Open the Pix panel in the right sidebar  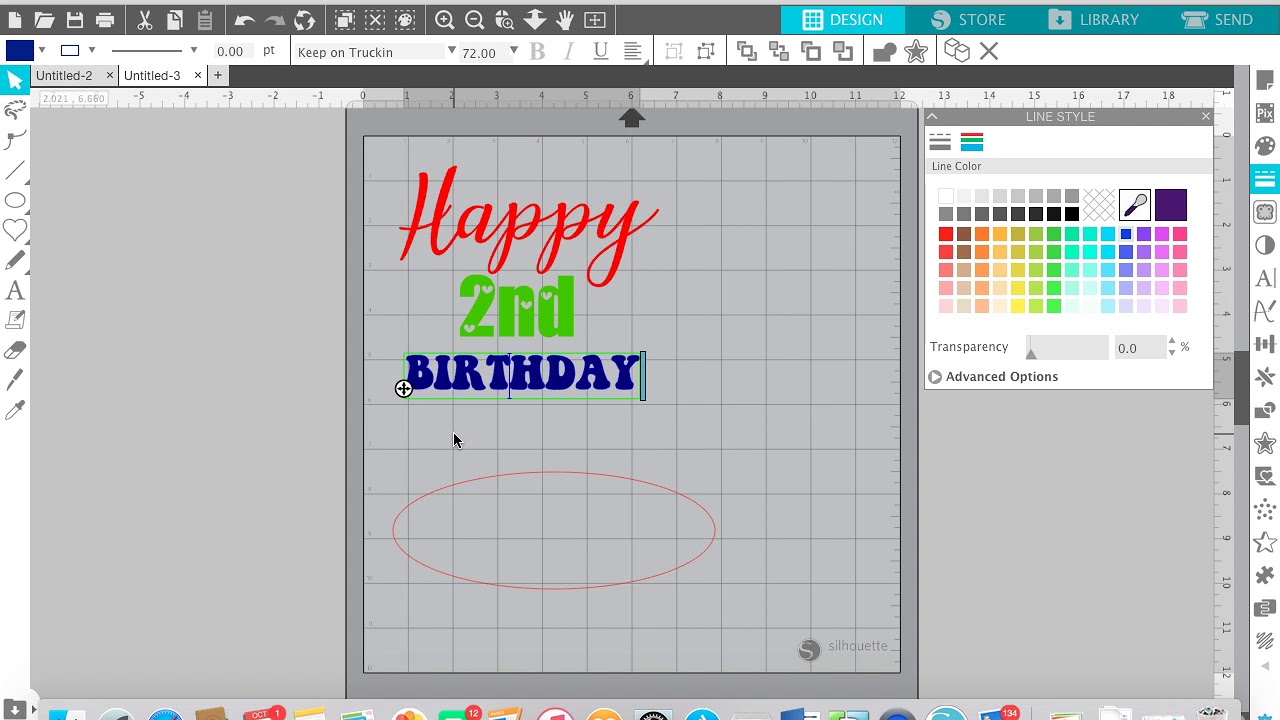[1265, 113]
